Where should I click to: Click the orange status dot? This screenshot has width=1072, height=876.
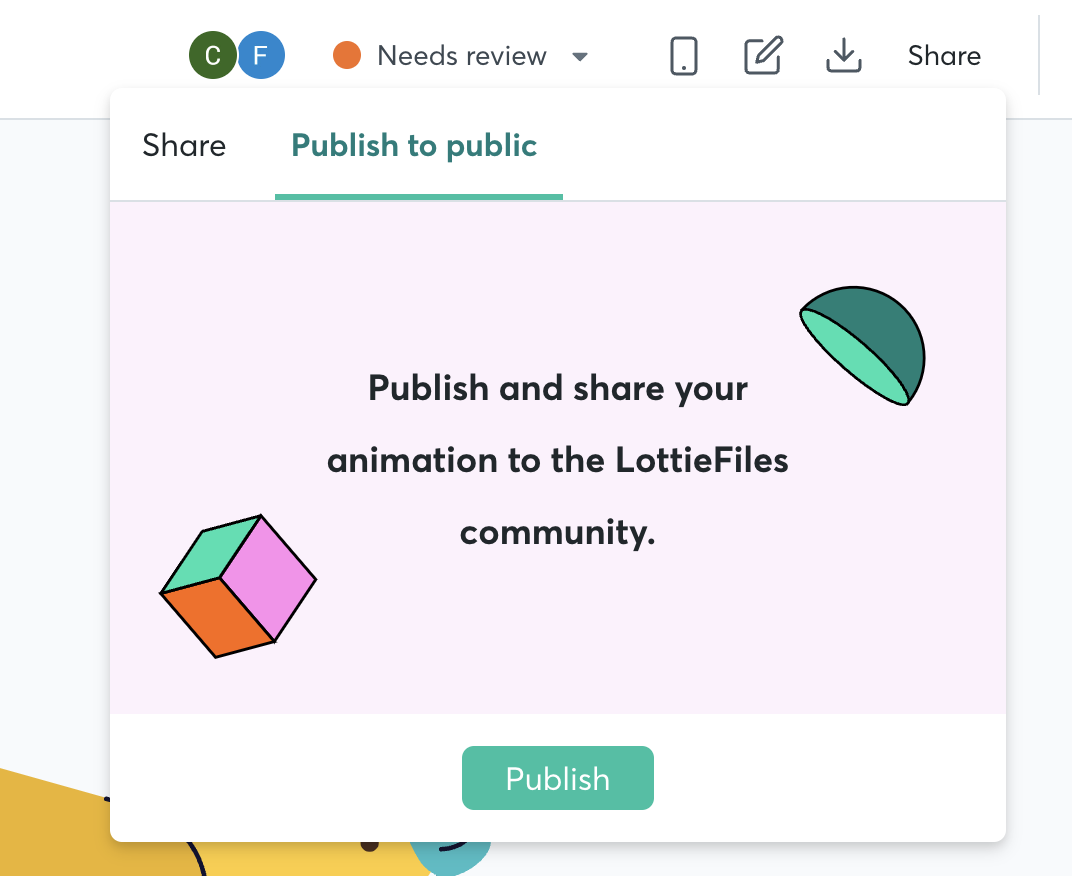click(x=347, y=55)
